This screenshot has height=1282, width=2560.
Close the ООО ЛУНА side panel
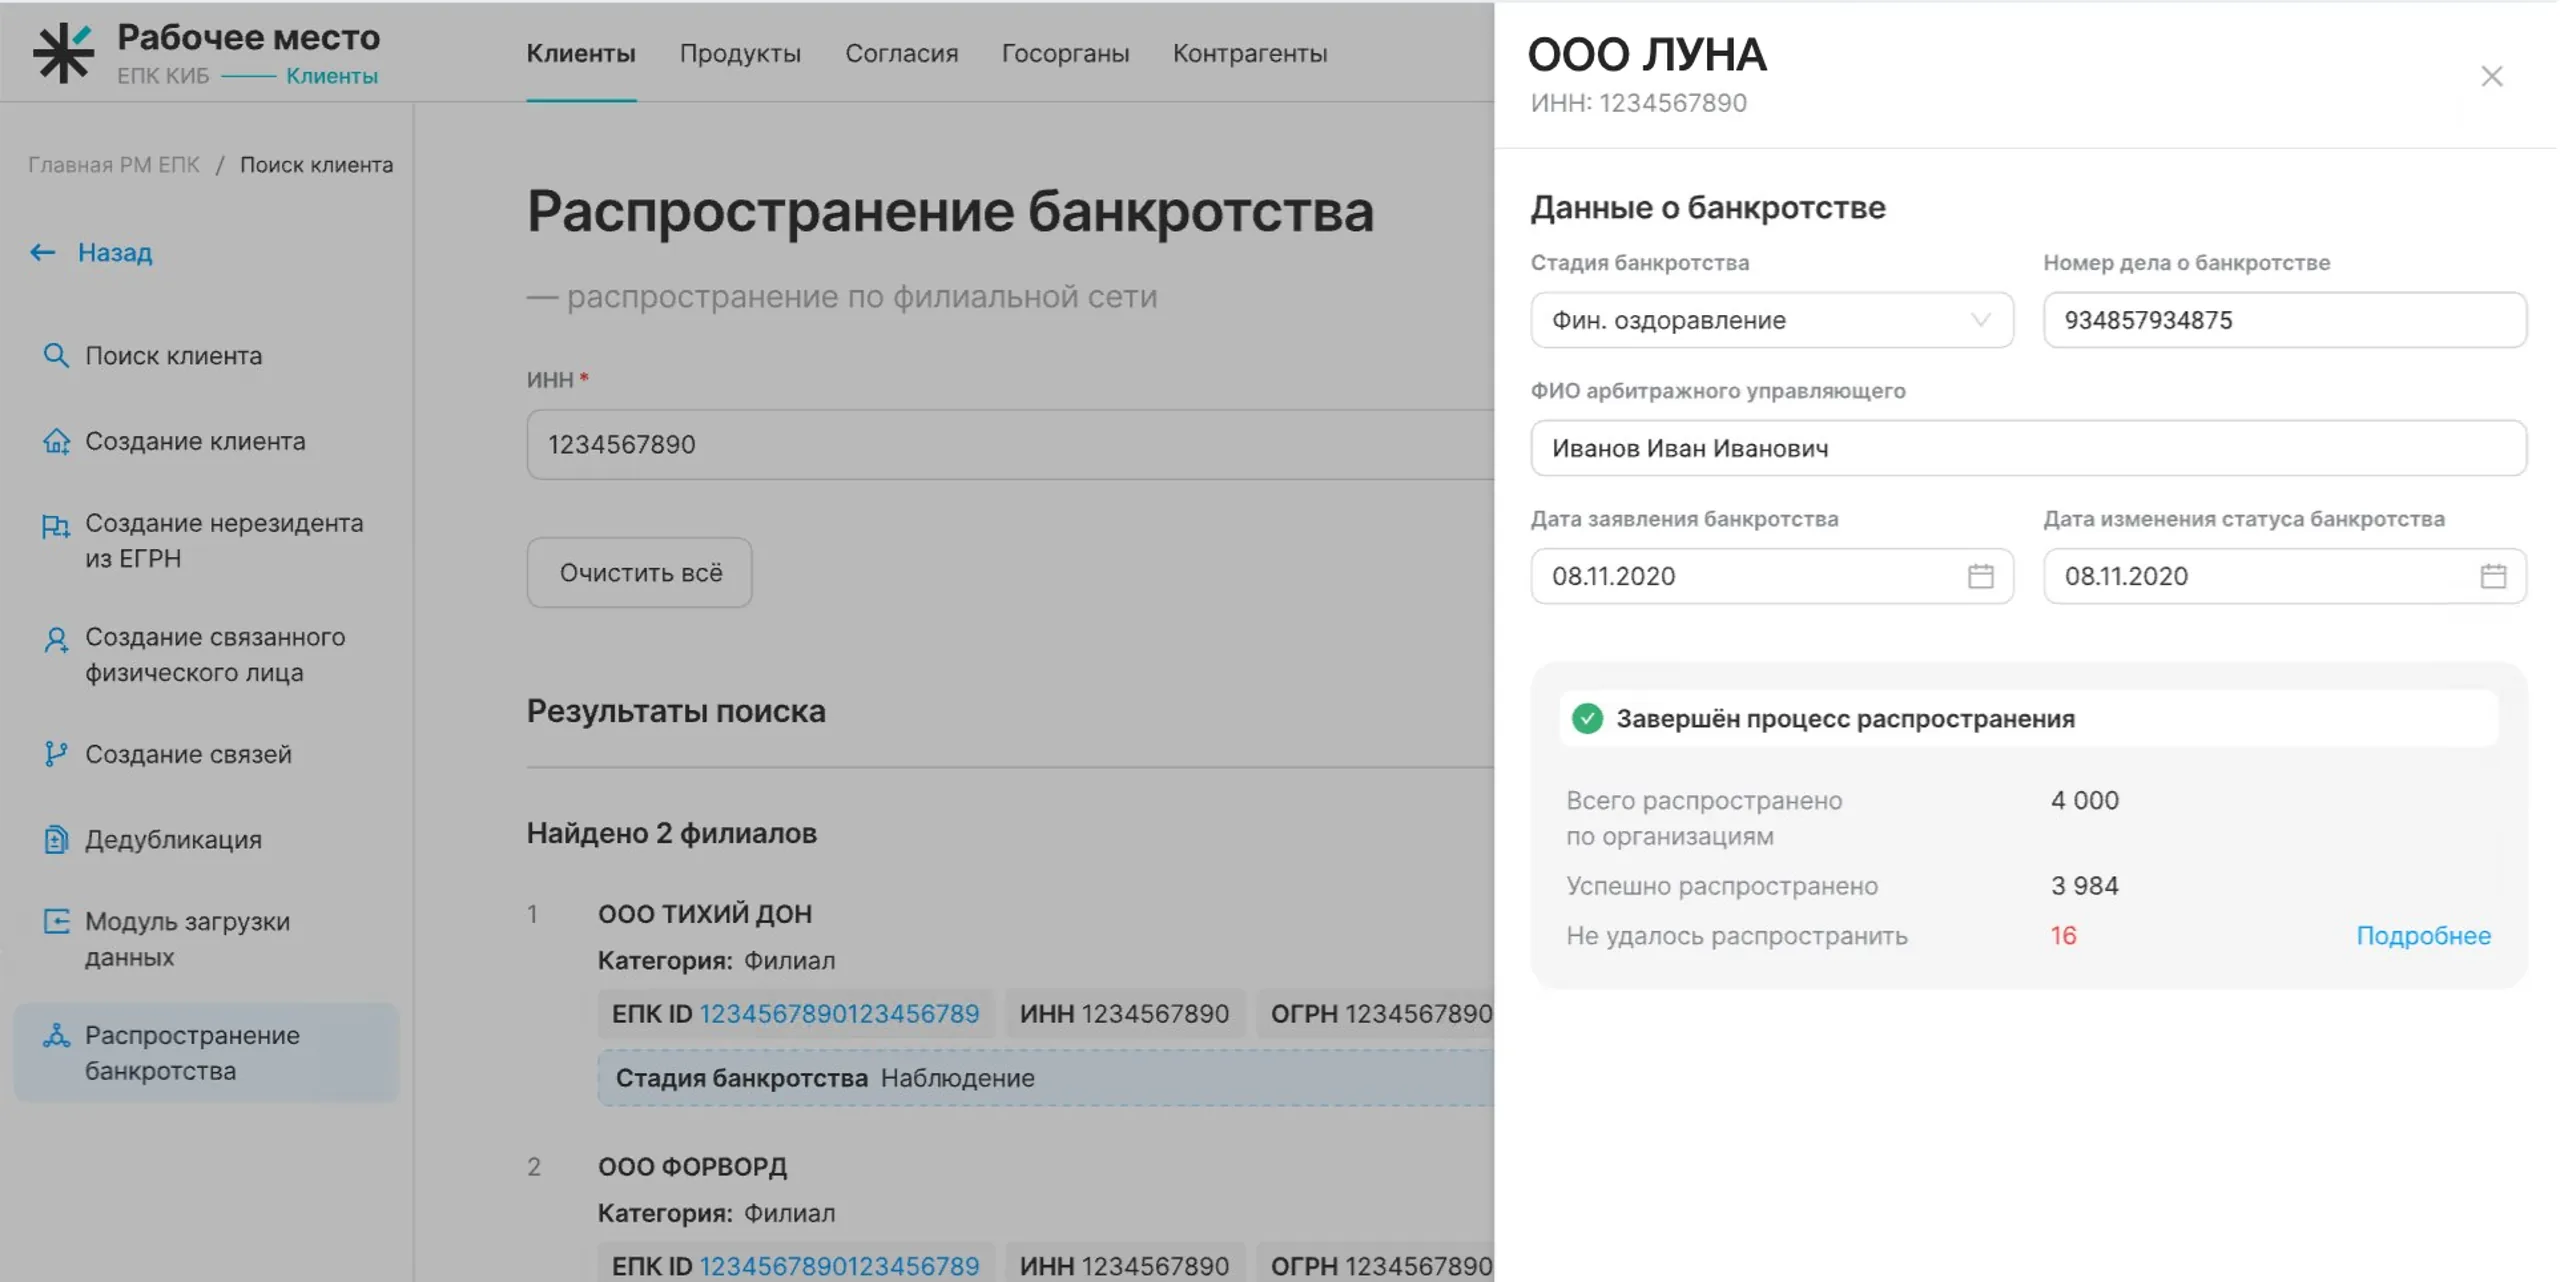point(2491,76)
